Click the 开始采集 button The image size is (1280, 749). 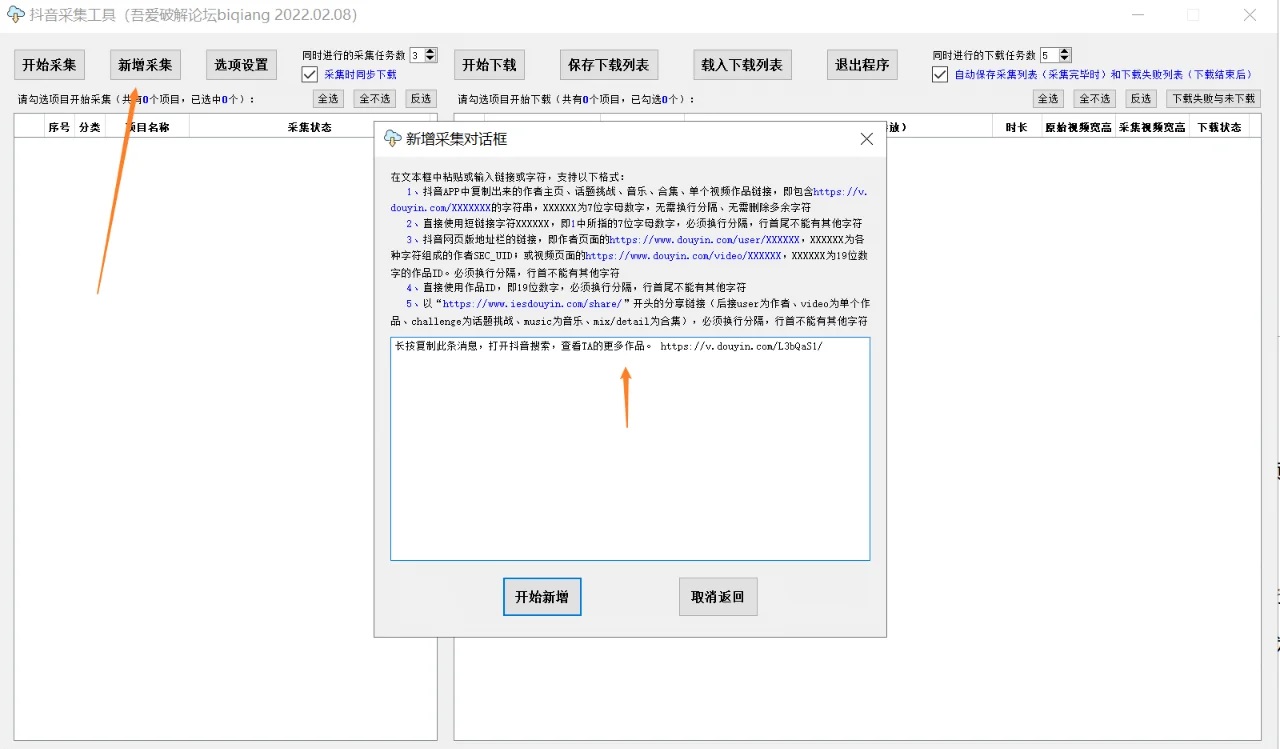click(49, 65)
